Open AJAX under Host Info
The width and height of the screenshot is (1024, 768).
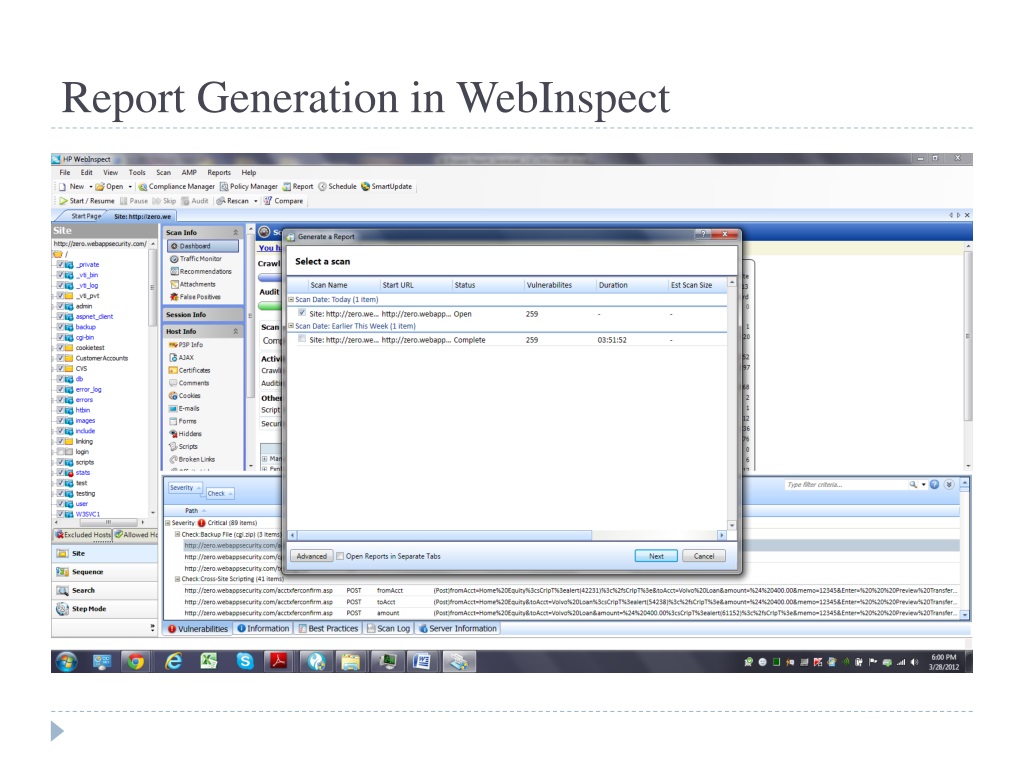coord(182,358)
